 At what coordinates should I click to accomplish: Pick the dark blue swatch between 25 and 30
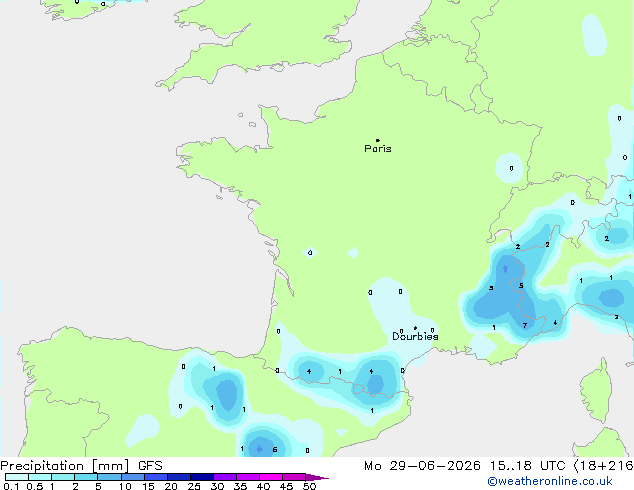[202, 477]
